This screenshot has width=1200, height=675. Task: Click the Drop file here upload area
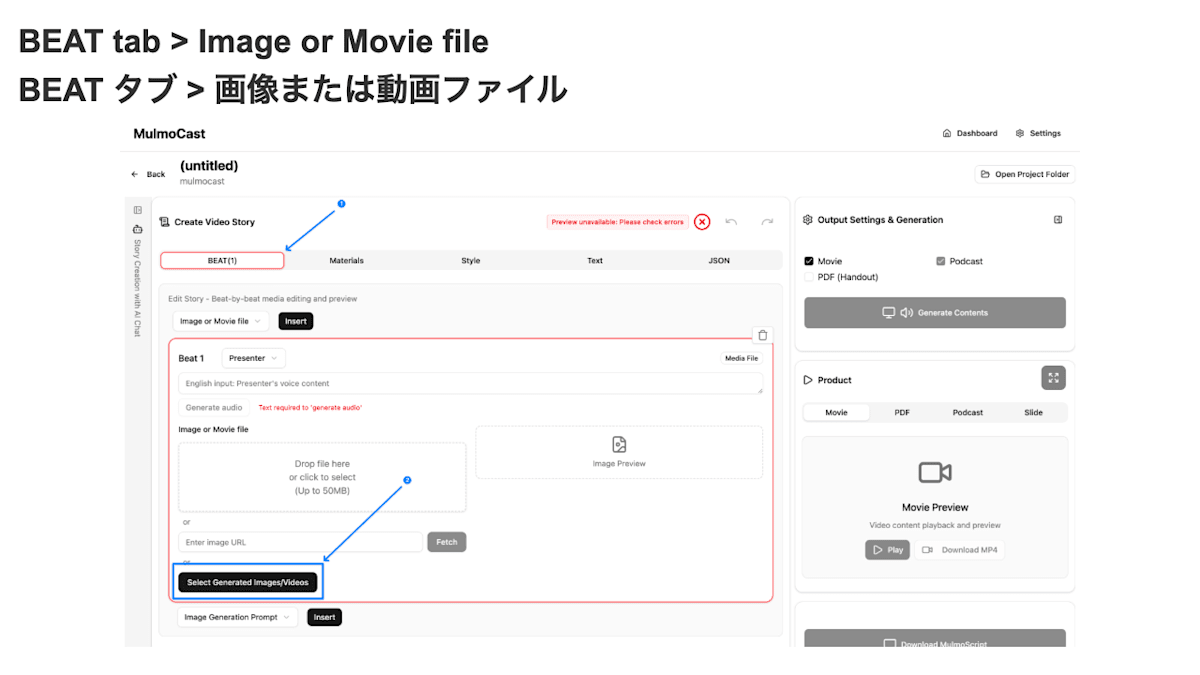322,477
